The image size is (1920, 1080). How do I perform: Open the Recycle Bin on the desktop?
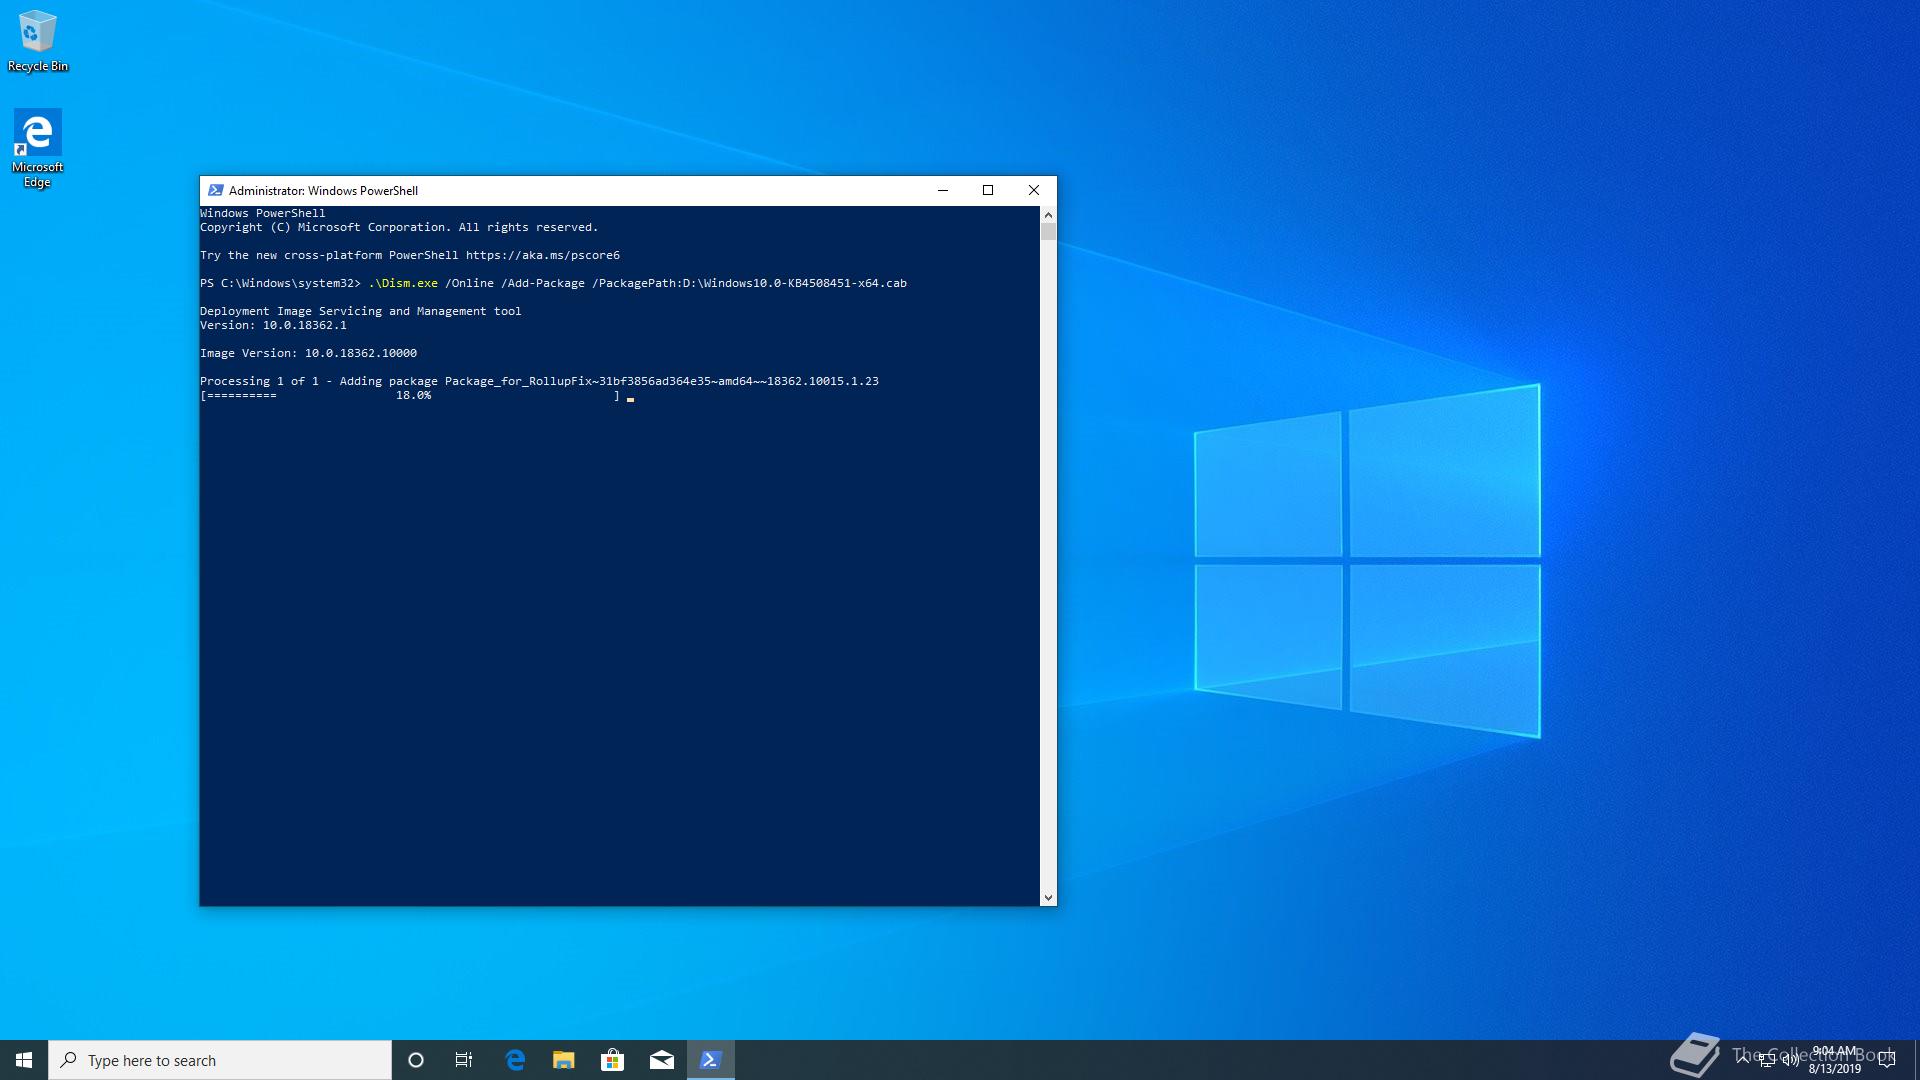point(37,32)
